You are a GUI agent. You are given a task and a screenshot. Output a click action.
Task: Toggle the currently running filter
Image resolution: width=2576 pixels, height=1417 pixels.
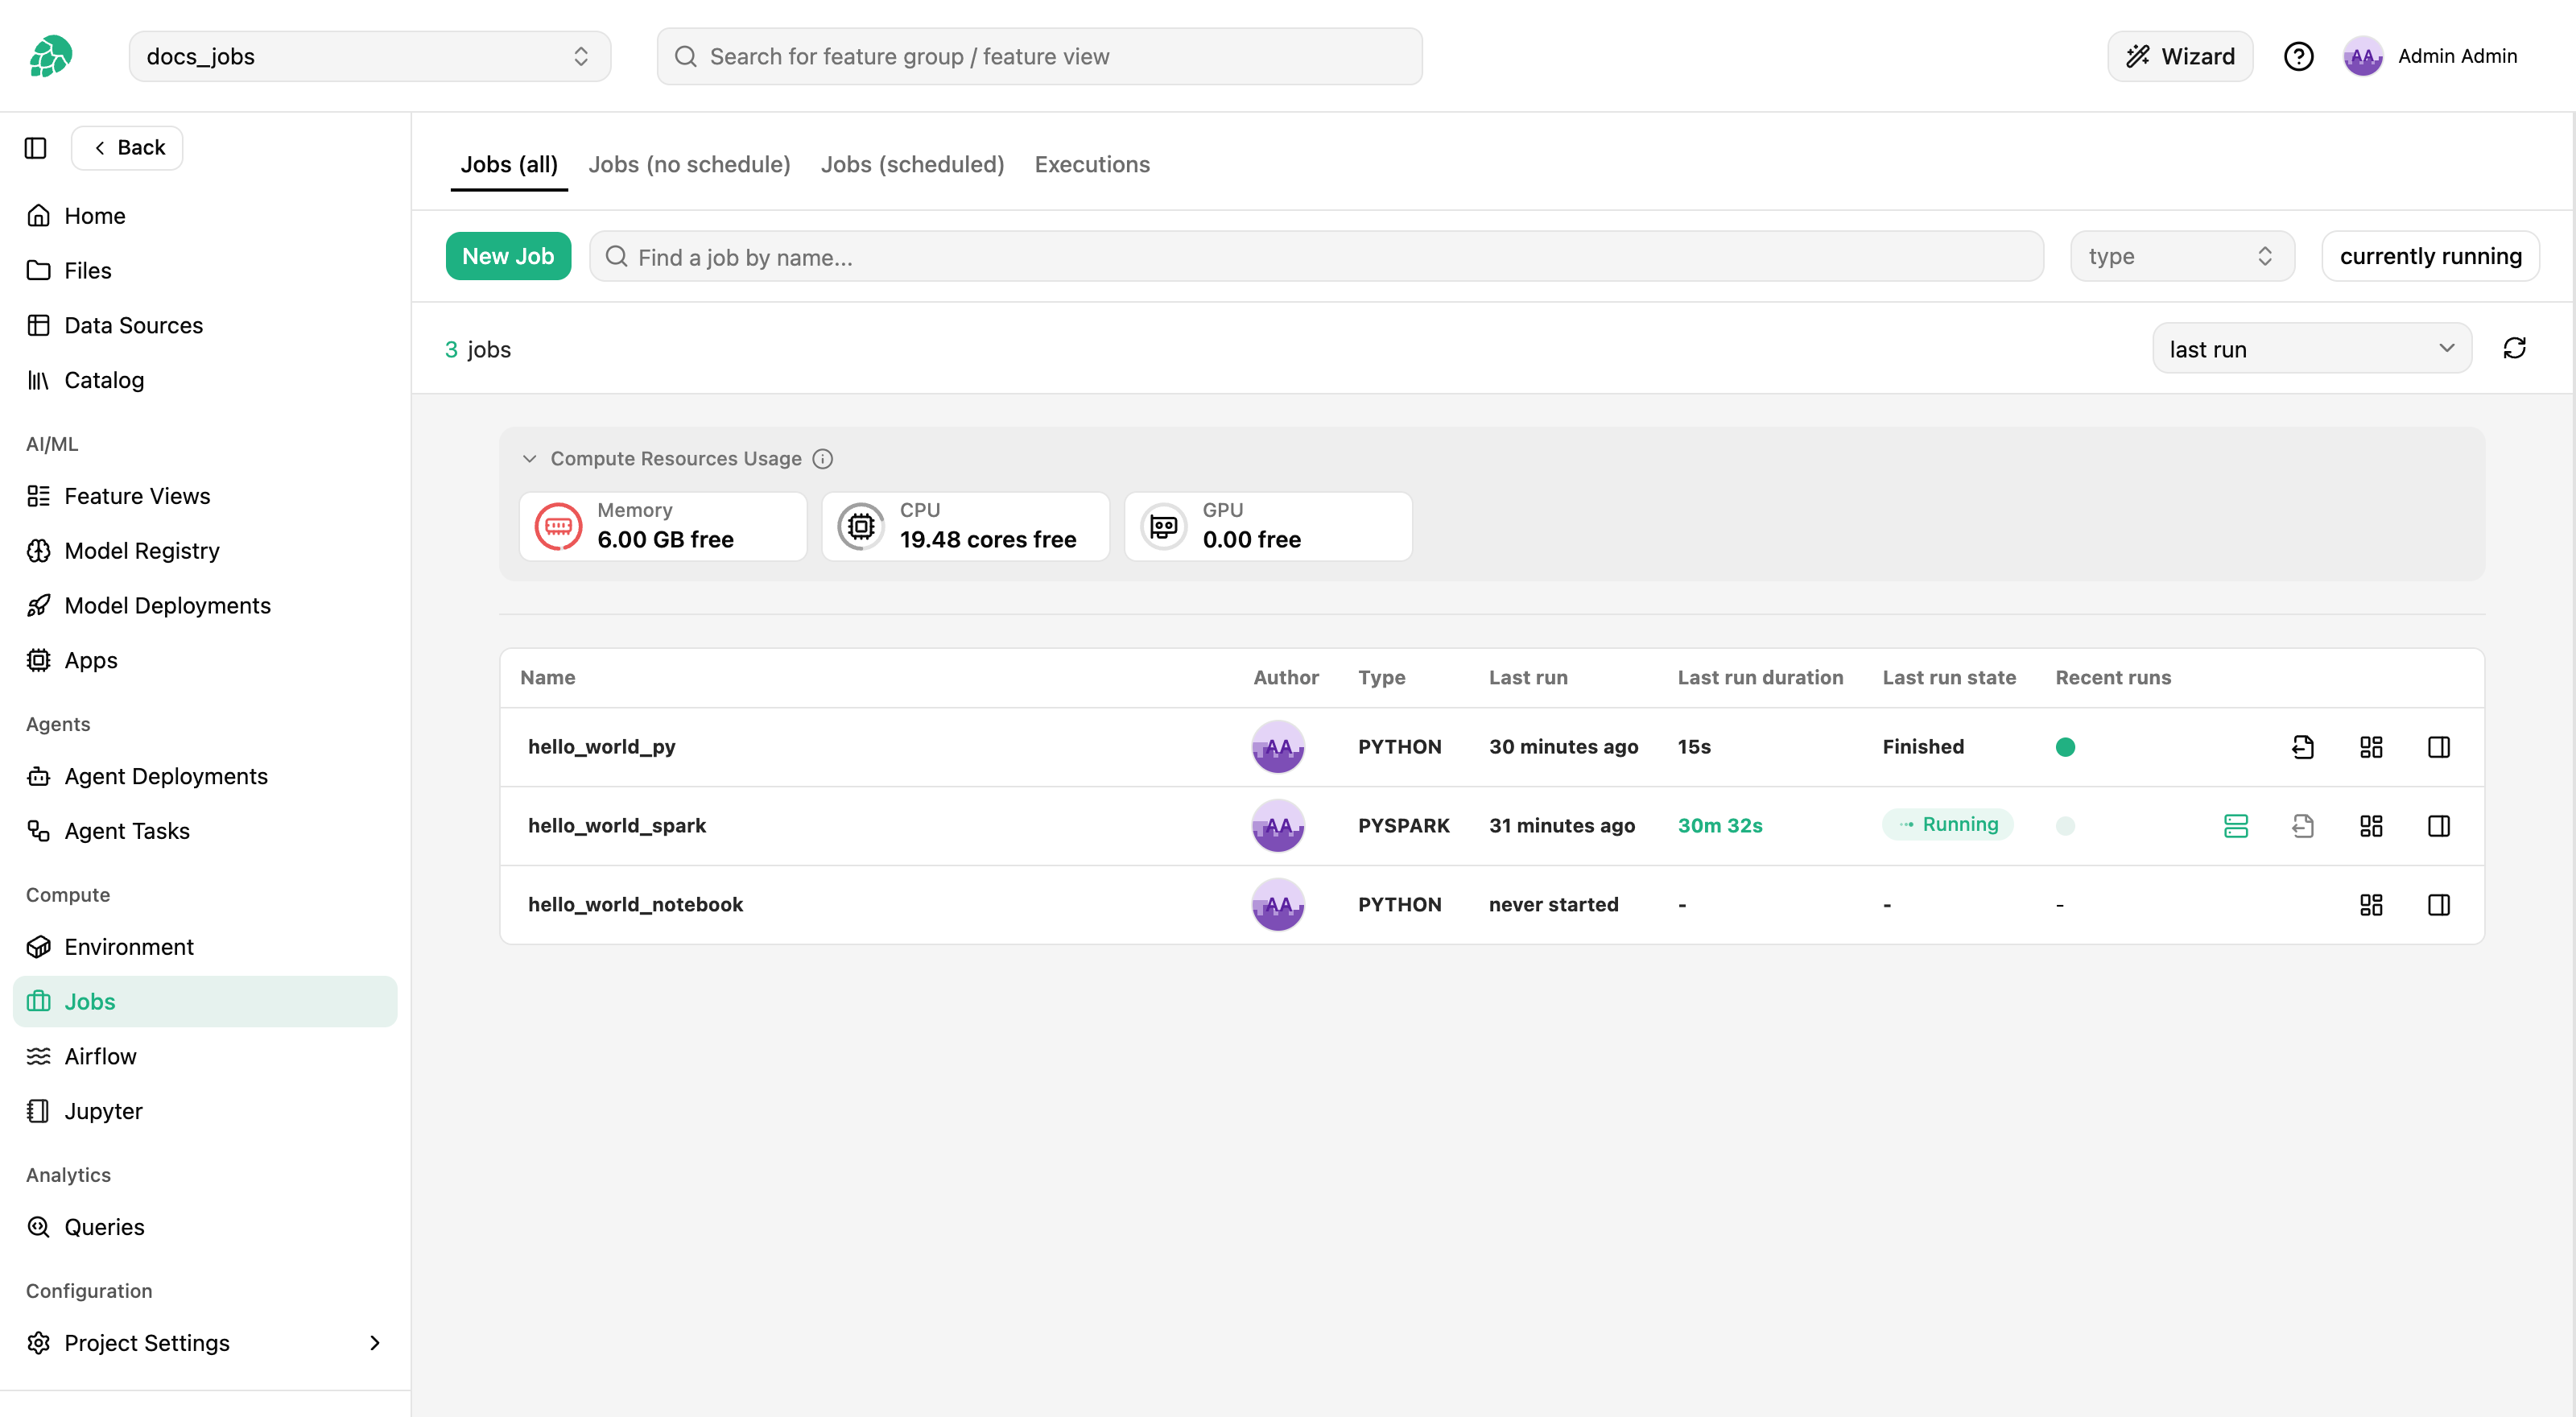(x=2430, y=256)
